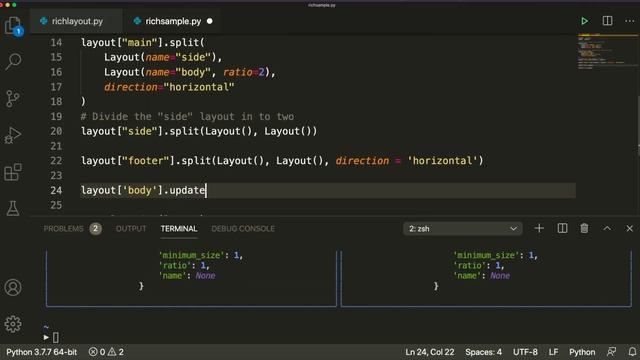
Task: Split the editor to the right
Action: click(607, 21)
